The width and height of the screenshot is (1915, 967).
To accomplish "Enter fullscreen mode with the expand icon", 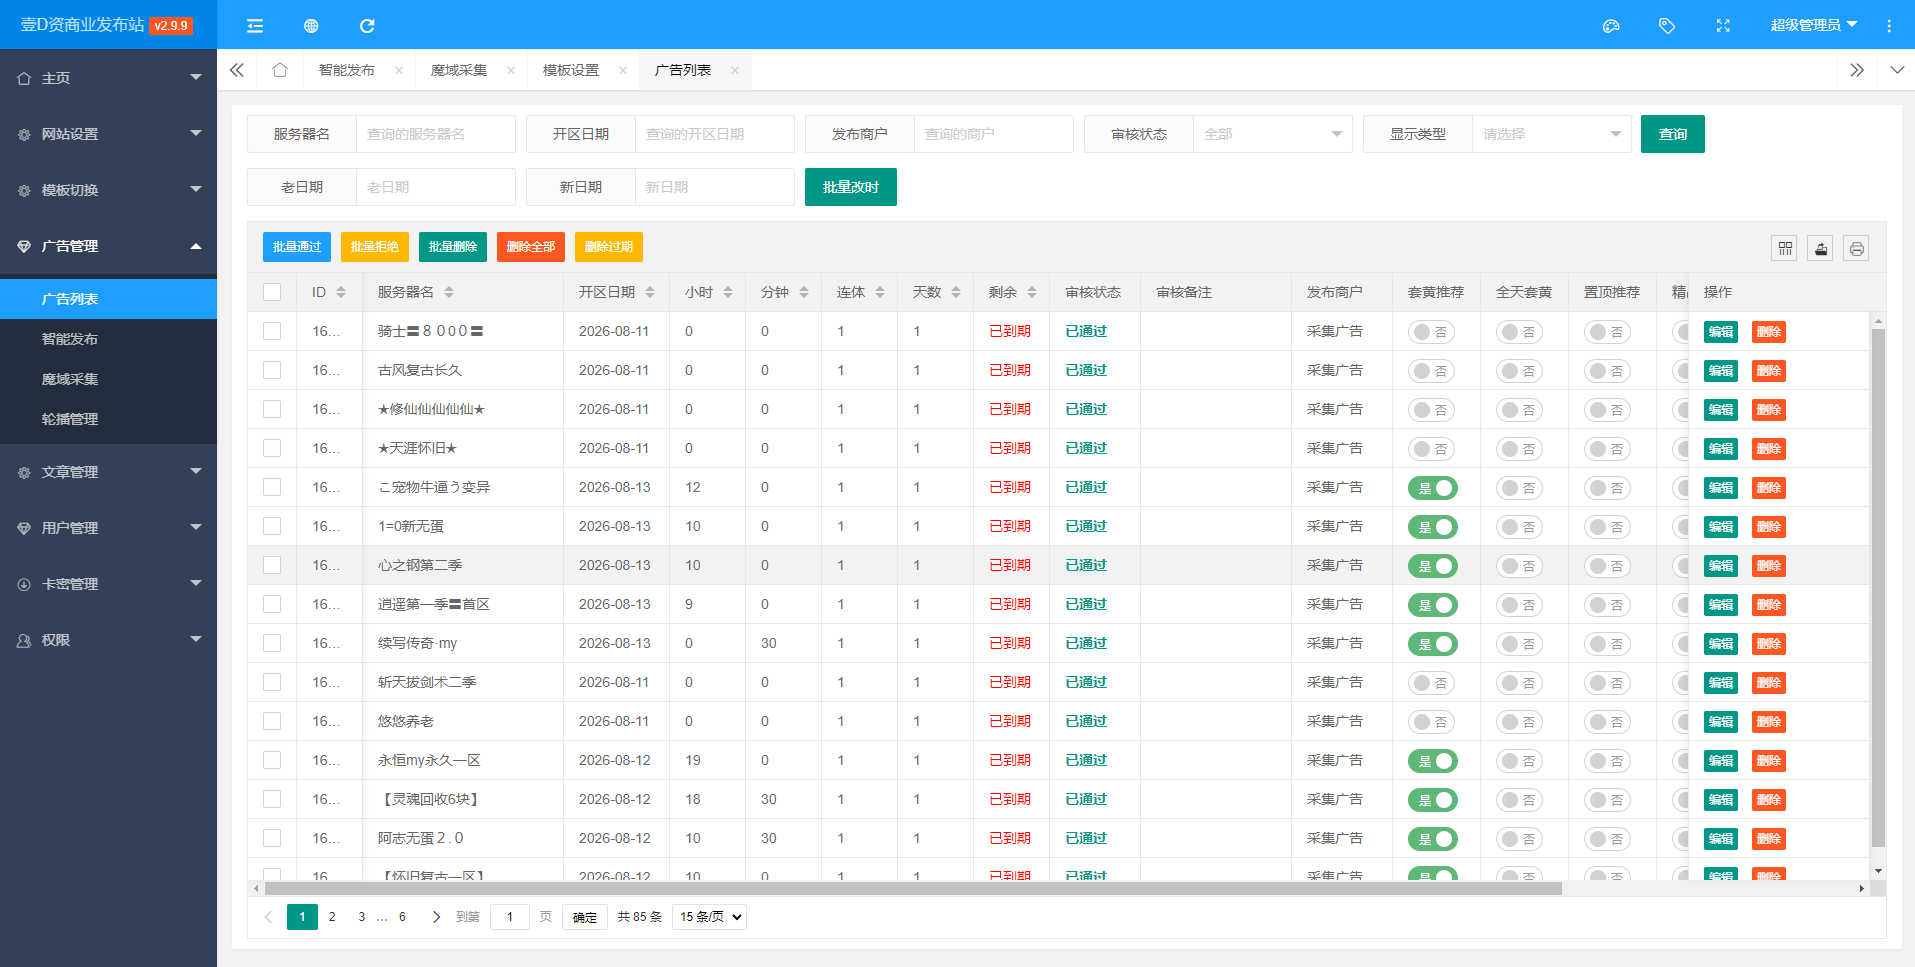I will coord(1723,26).
